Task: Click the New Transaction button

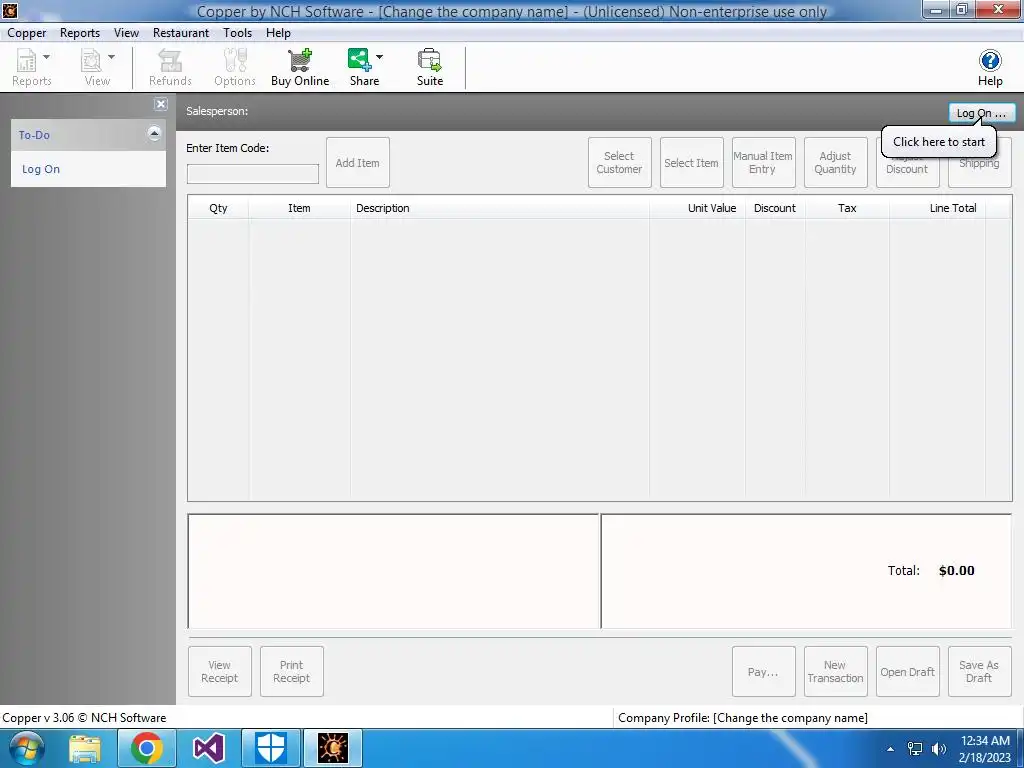Action: [835, 671]
